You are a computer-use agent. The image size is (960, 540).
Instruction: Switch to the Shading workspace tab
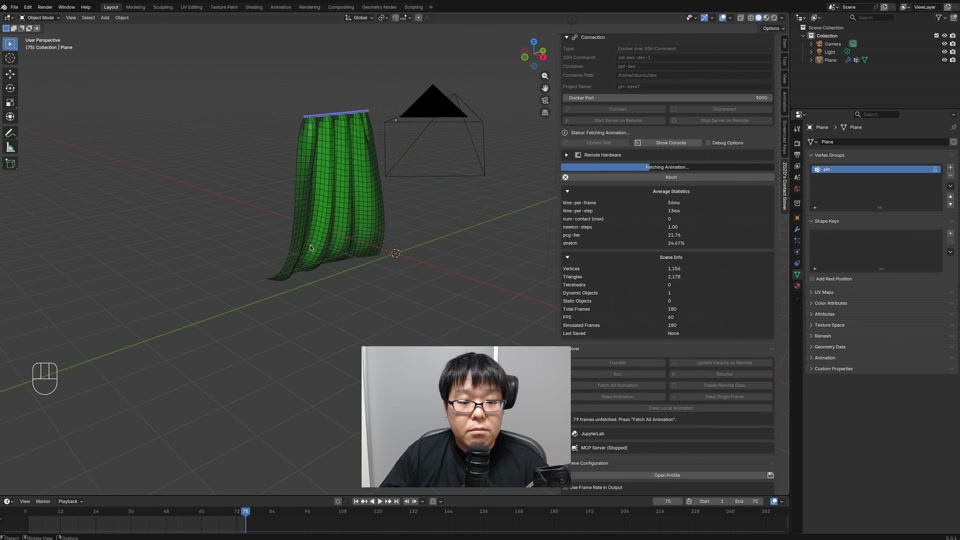(x=253, y=7)
